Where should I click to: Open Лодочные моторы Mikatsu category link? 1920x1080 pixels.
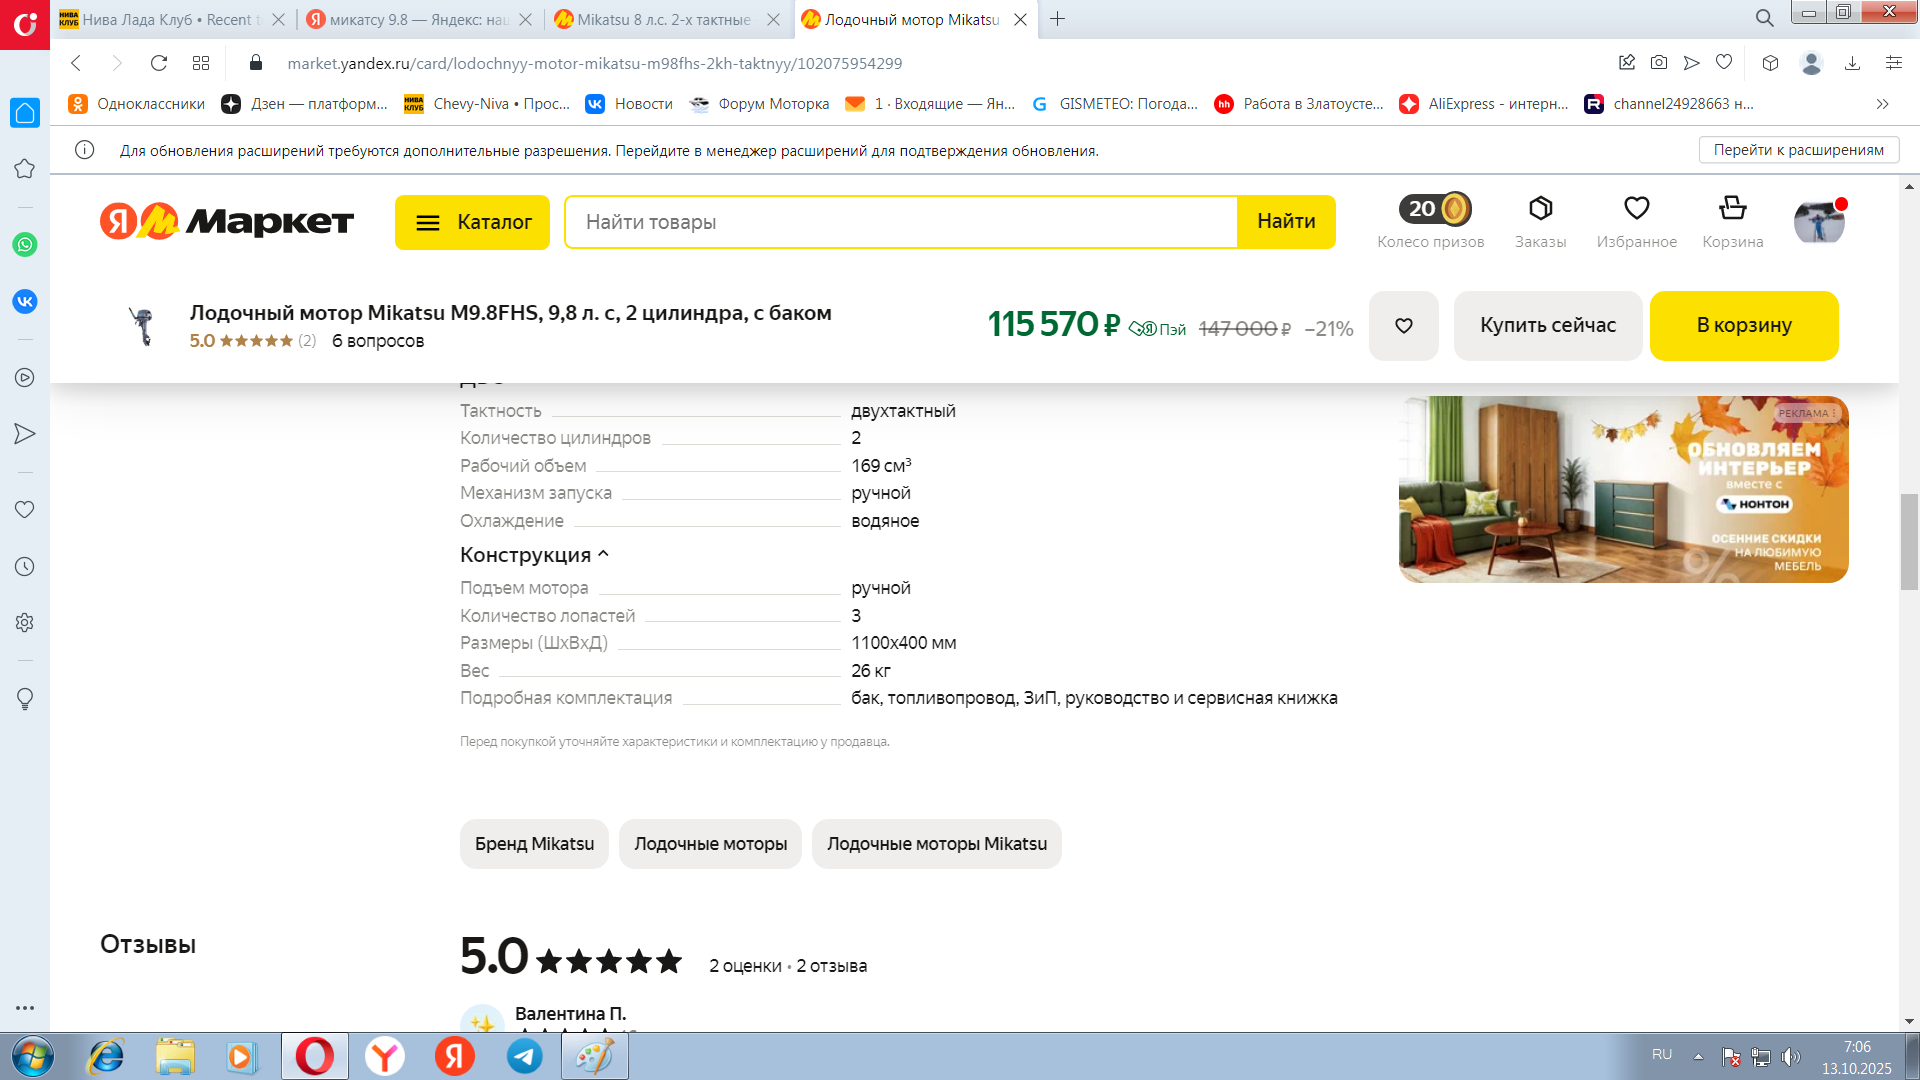click(x=936, y=844)
